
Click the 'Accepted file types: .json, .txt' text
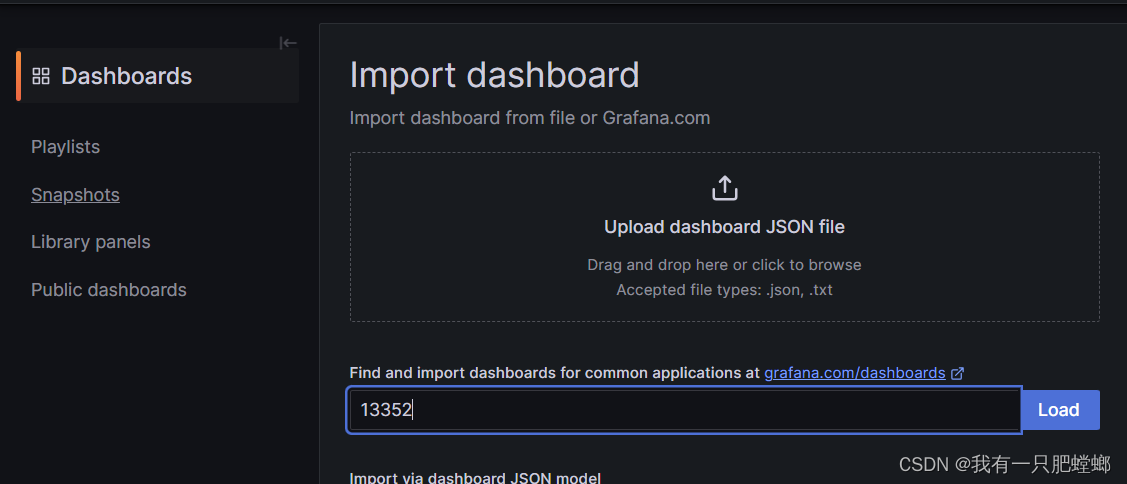tap(724, 291)
